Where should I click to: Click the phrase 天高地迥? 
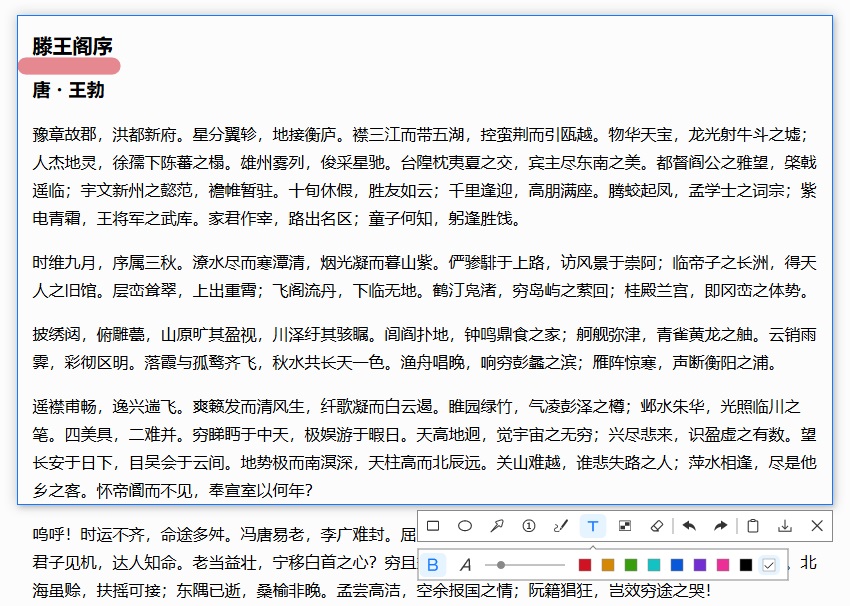(448, 434)
